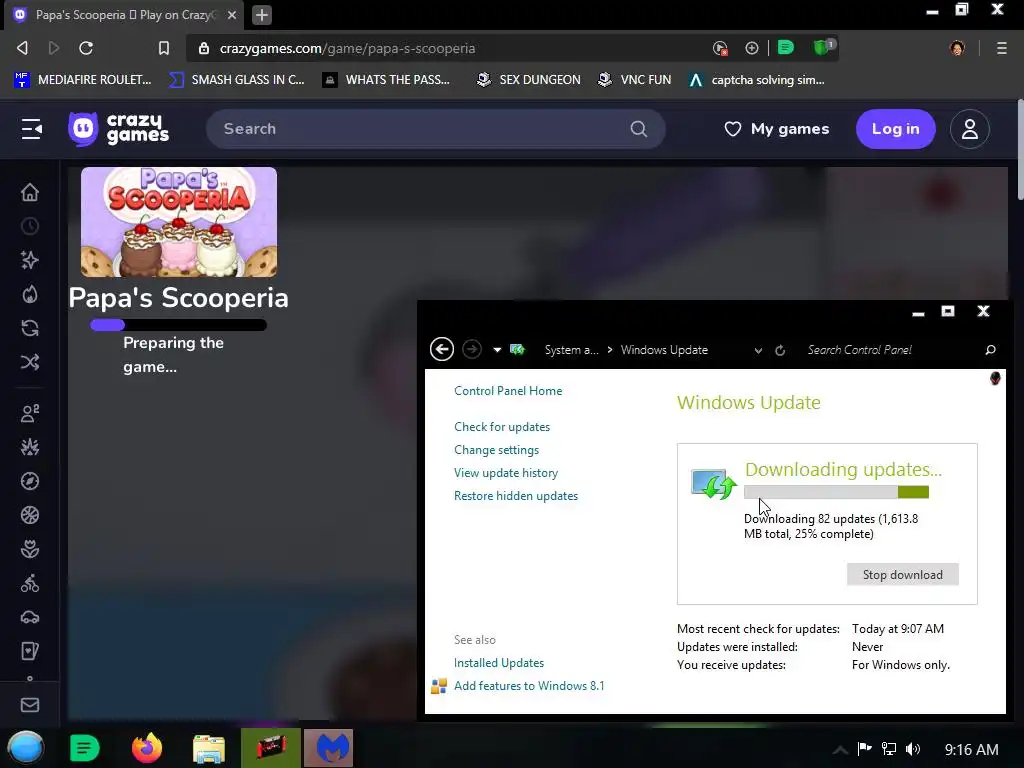
Task: Click the Stop download button
Action: coord(903,574)
